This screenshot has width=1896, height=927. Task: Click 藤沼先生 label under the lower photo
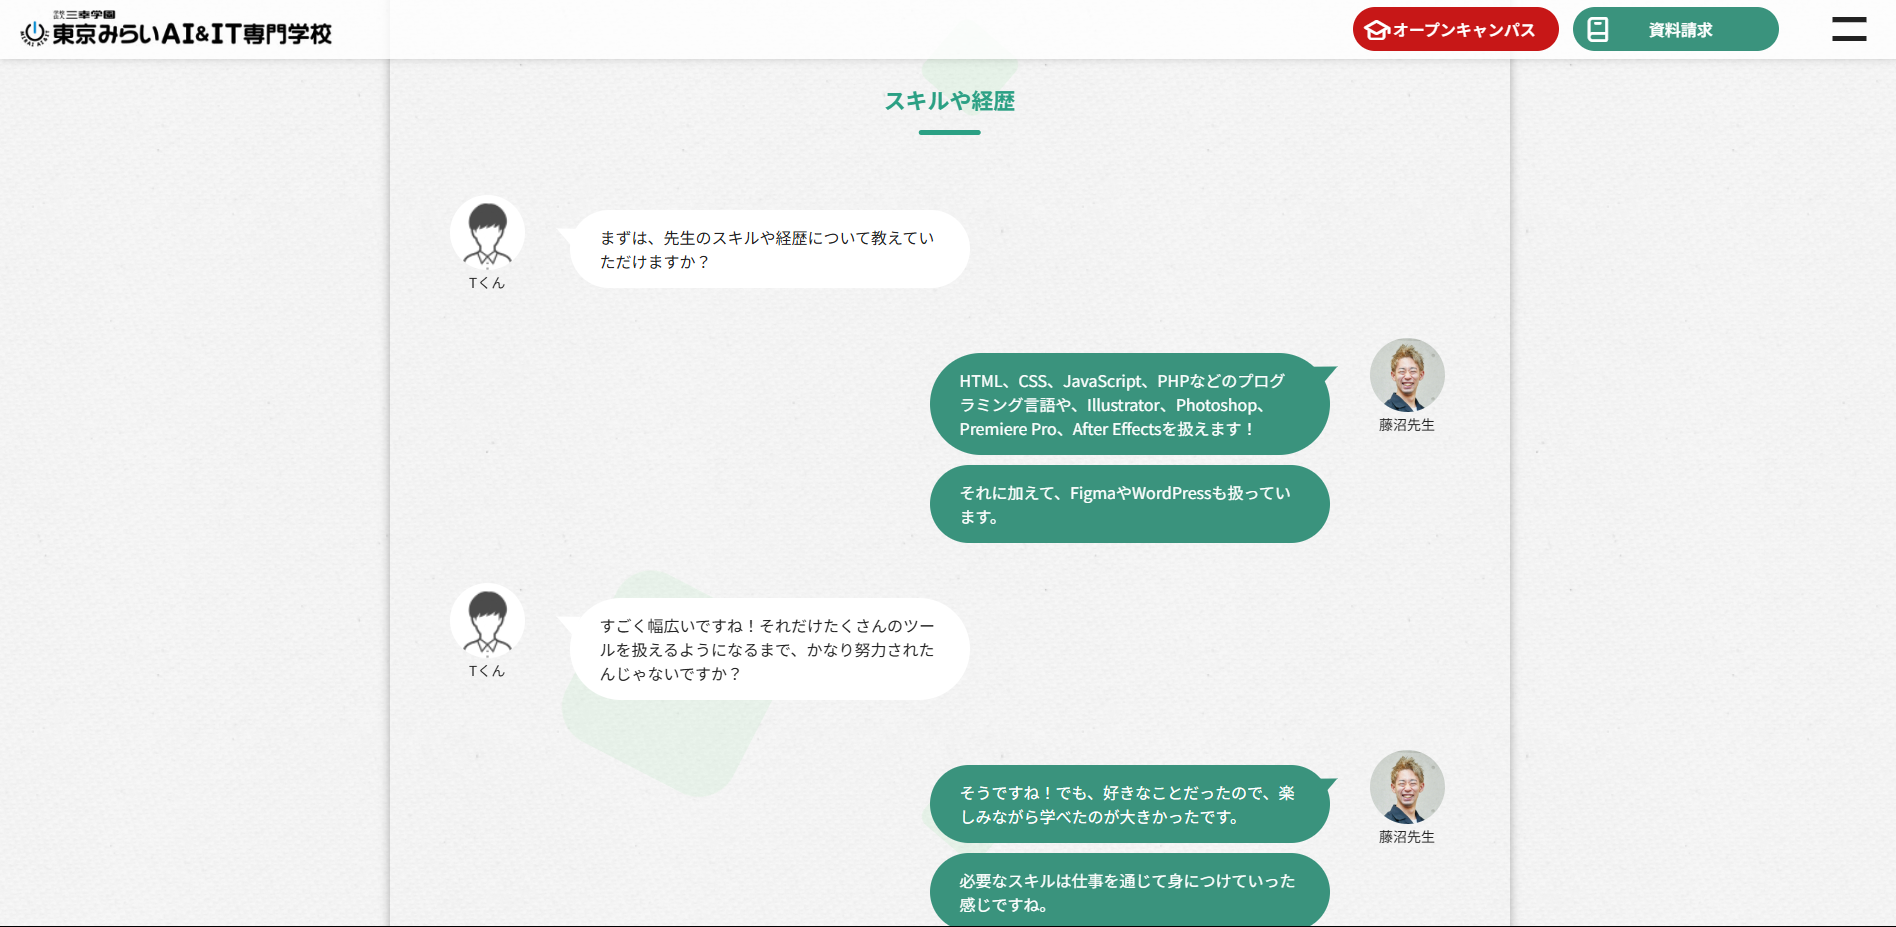coord(1407,837)
